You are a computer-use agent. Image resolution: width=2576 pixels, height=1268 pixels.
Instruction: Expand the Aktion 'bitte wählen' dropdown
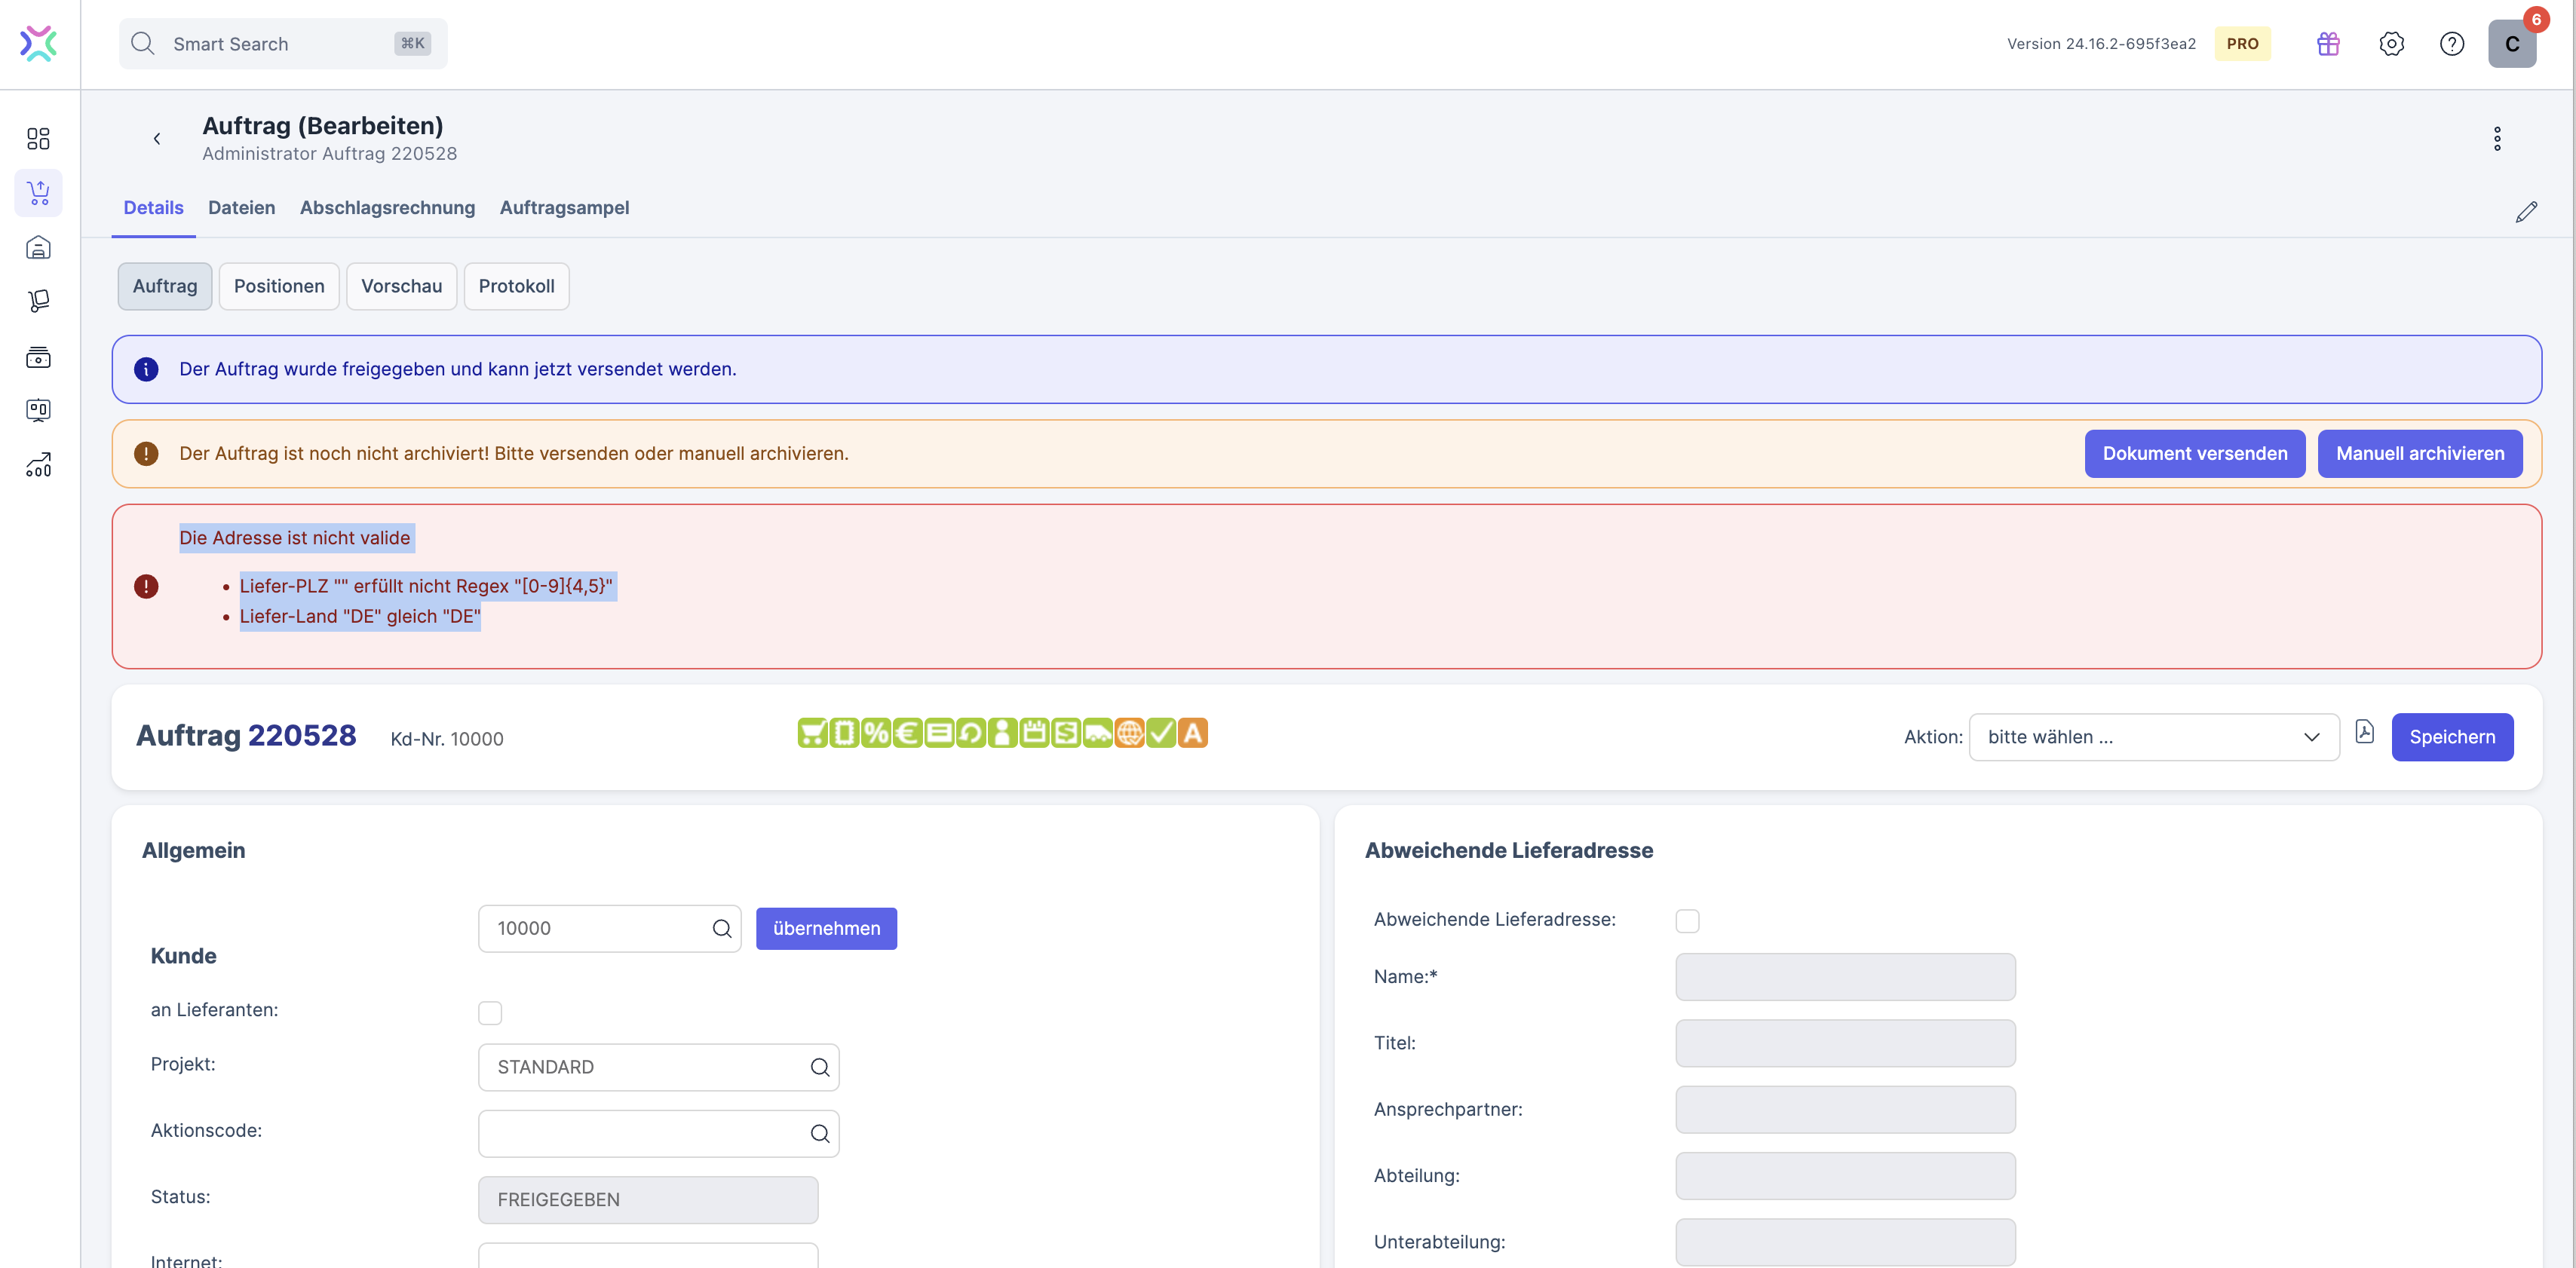coord(2153,737)
